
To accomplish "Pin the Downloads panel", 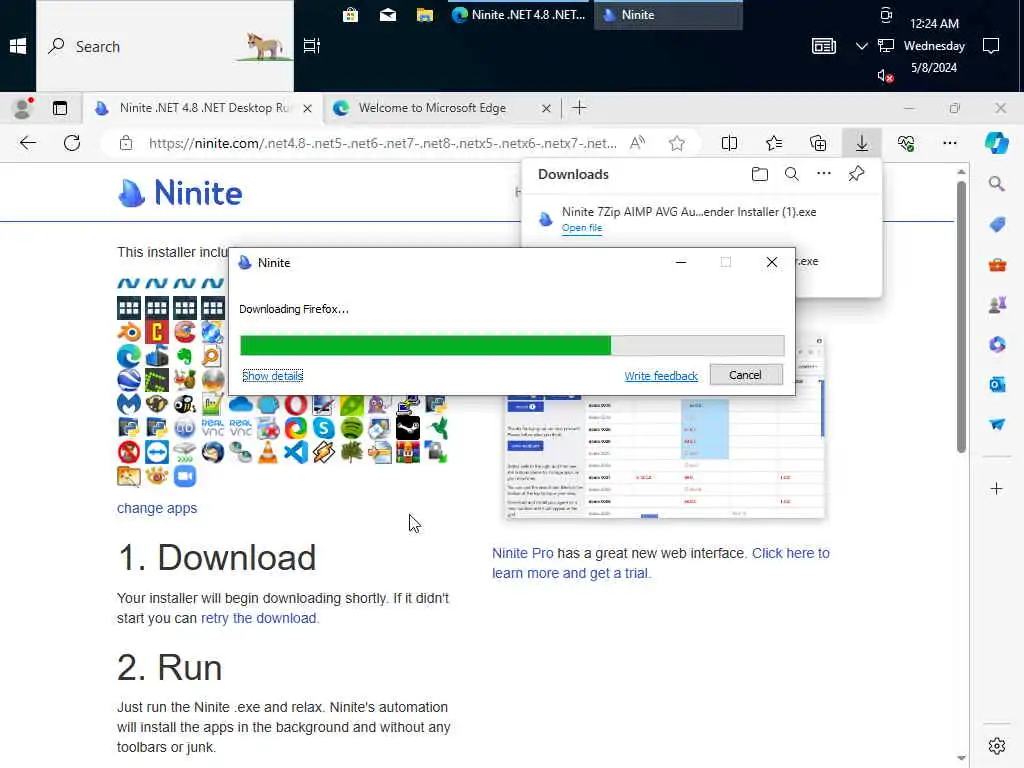I will tap(856, 174).
